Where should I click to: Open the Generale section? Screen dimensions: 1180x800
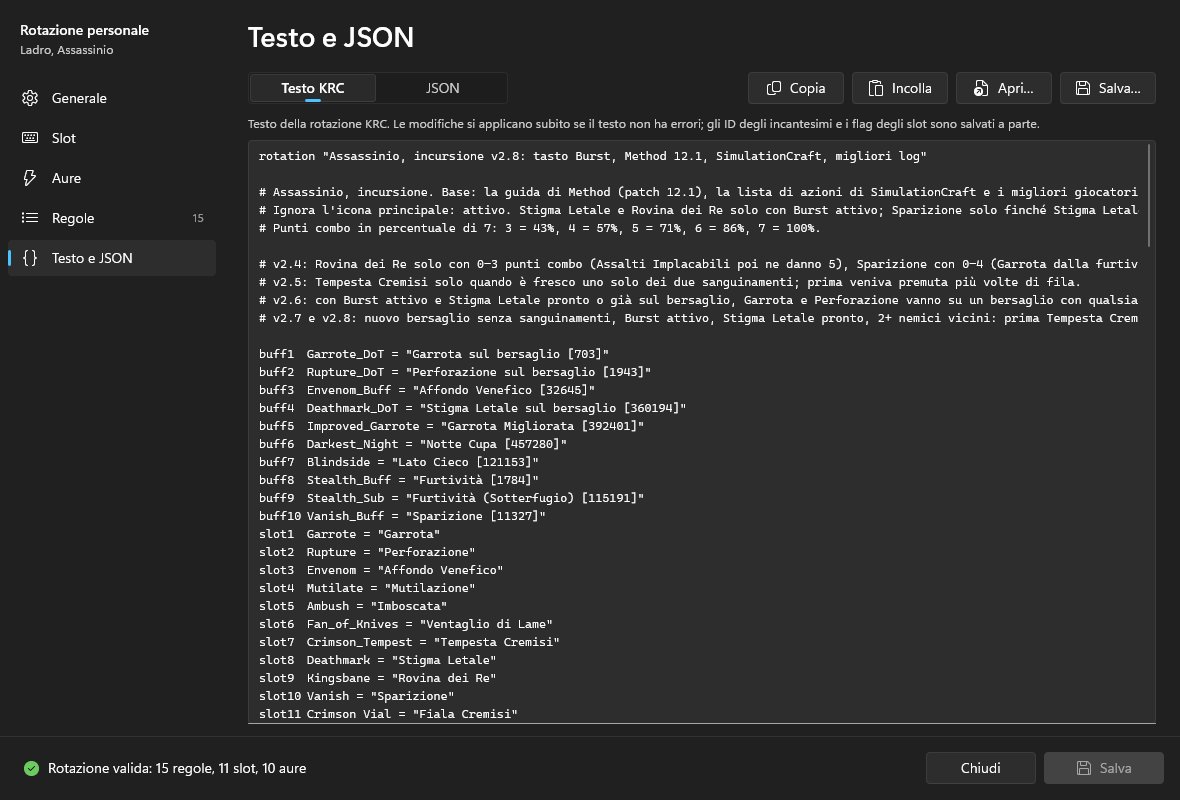[x=112, y=98]
